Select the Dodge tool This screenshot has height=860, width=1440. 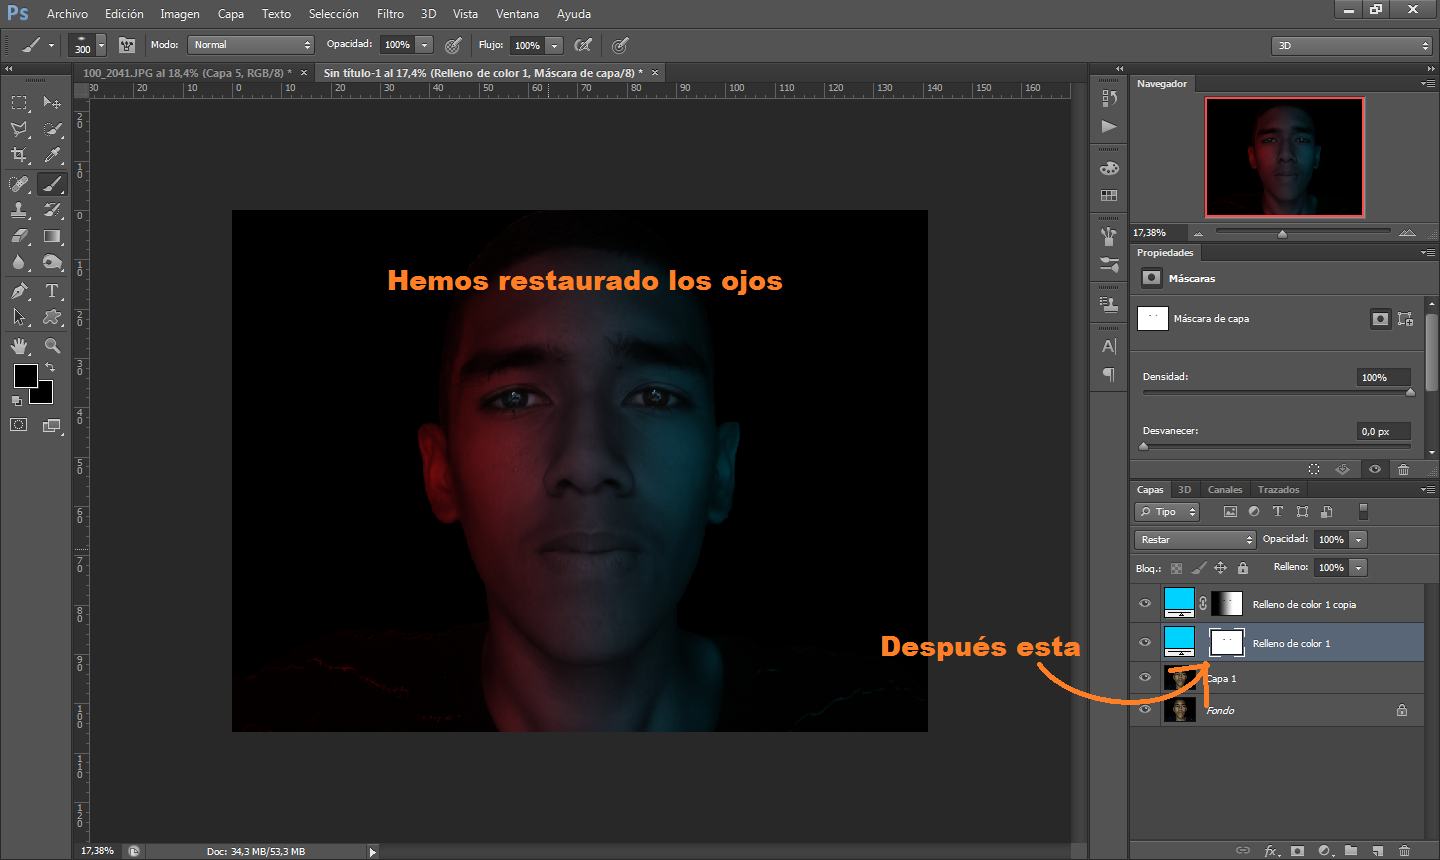52,262
